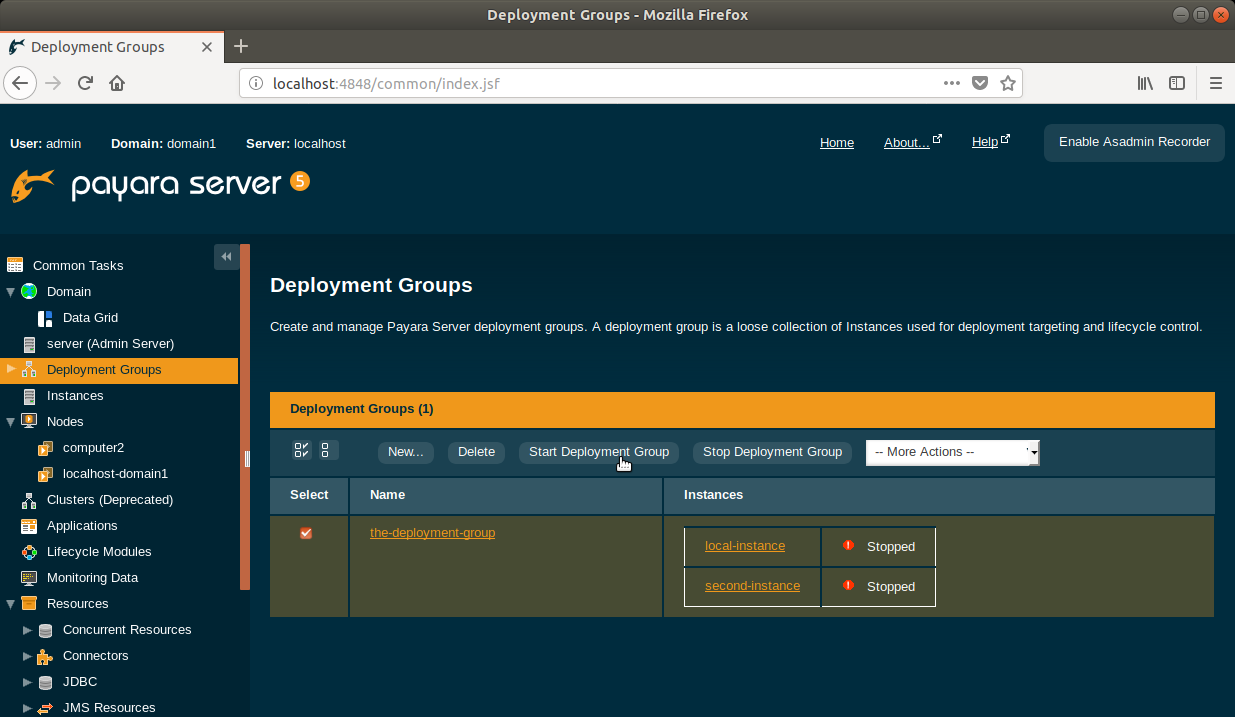Toggle the Firefox sidebar view icon

point(1178,83)
